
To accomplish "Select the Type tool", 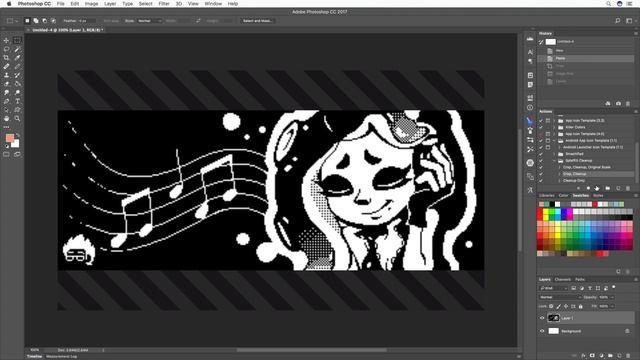I will (x=17, y=101).
